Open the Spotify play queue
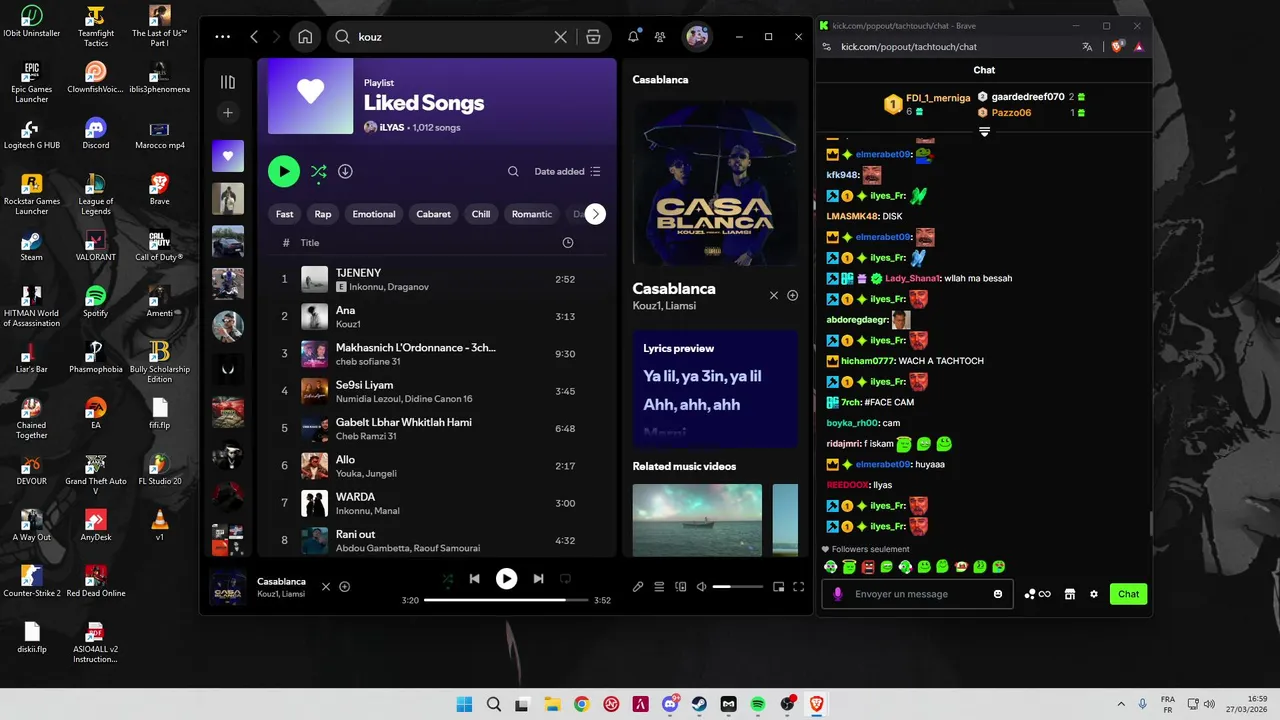The height and width of the screenshot is (720, 1280). pyautogui.click(x=659, y=587)
